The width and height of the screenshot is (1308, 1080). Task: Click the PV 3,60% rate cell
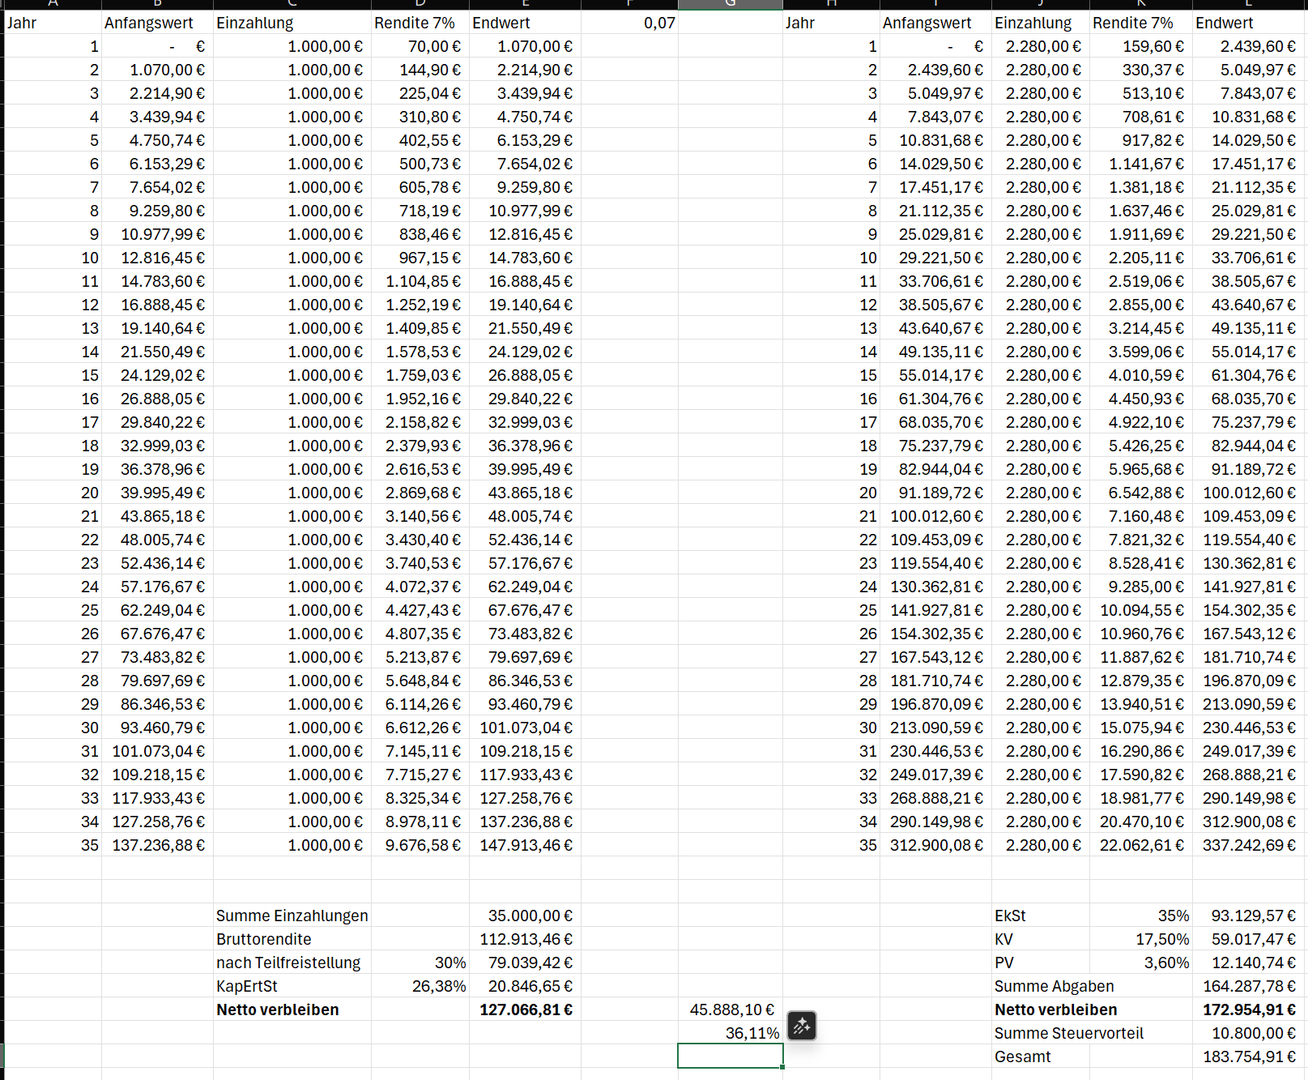(x=1141, y=963)
